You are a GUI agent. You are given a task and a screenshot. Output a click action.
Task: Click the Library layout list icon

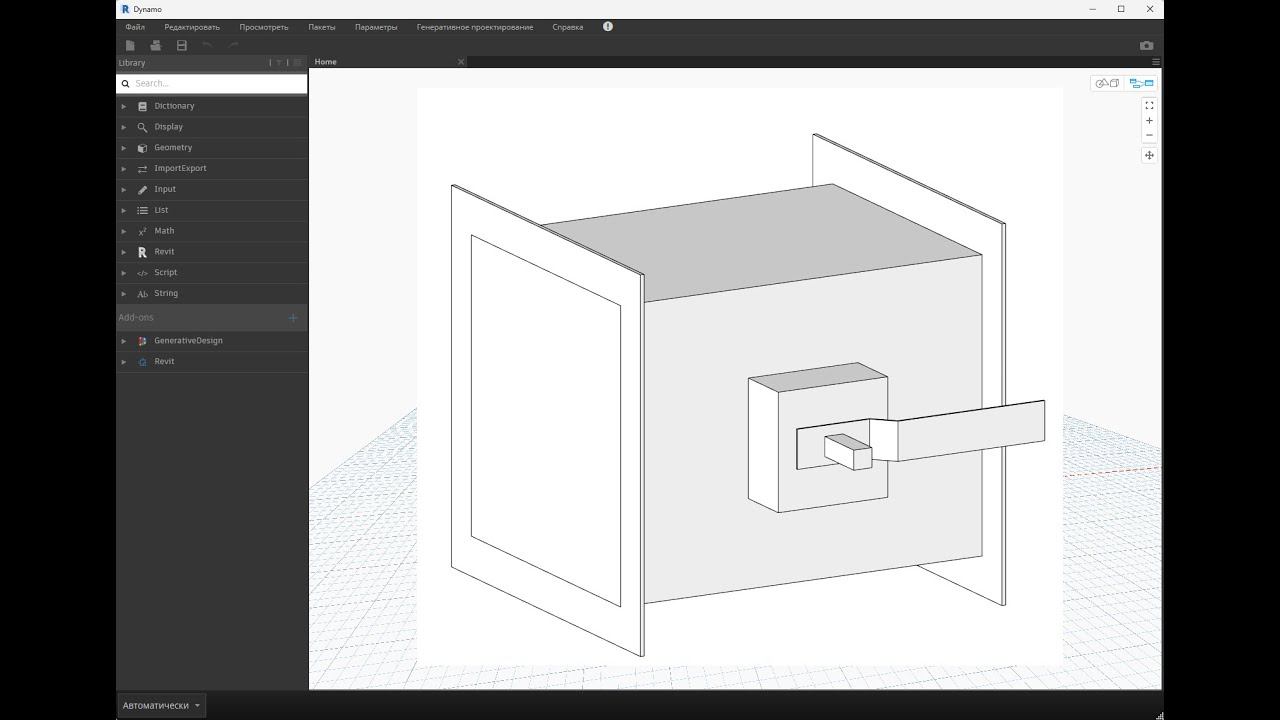[x=297, y=63]
